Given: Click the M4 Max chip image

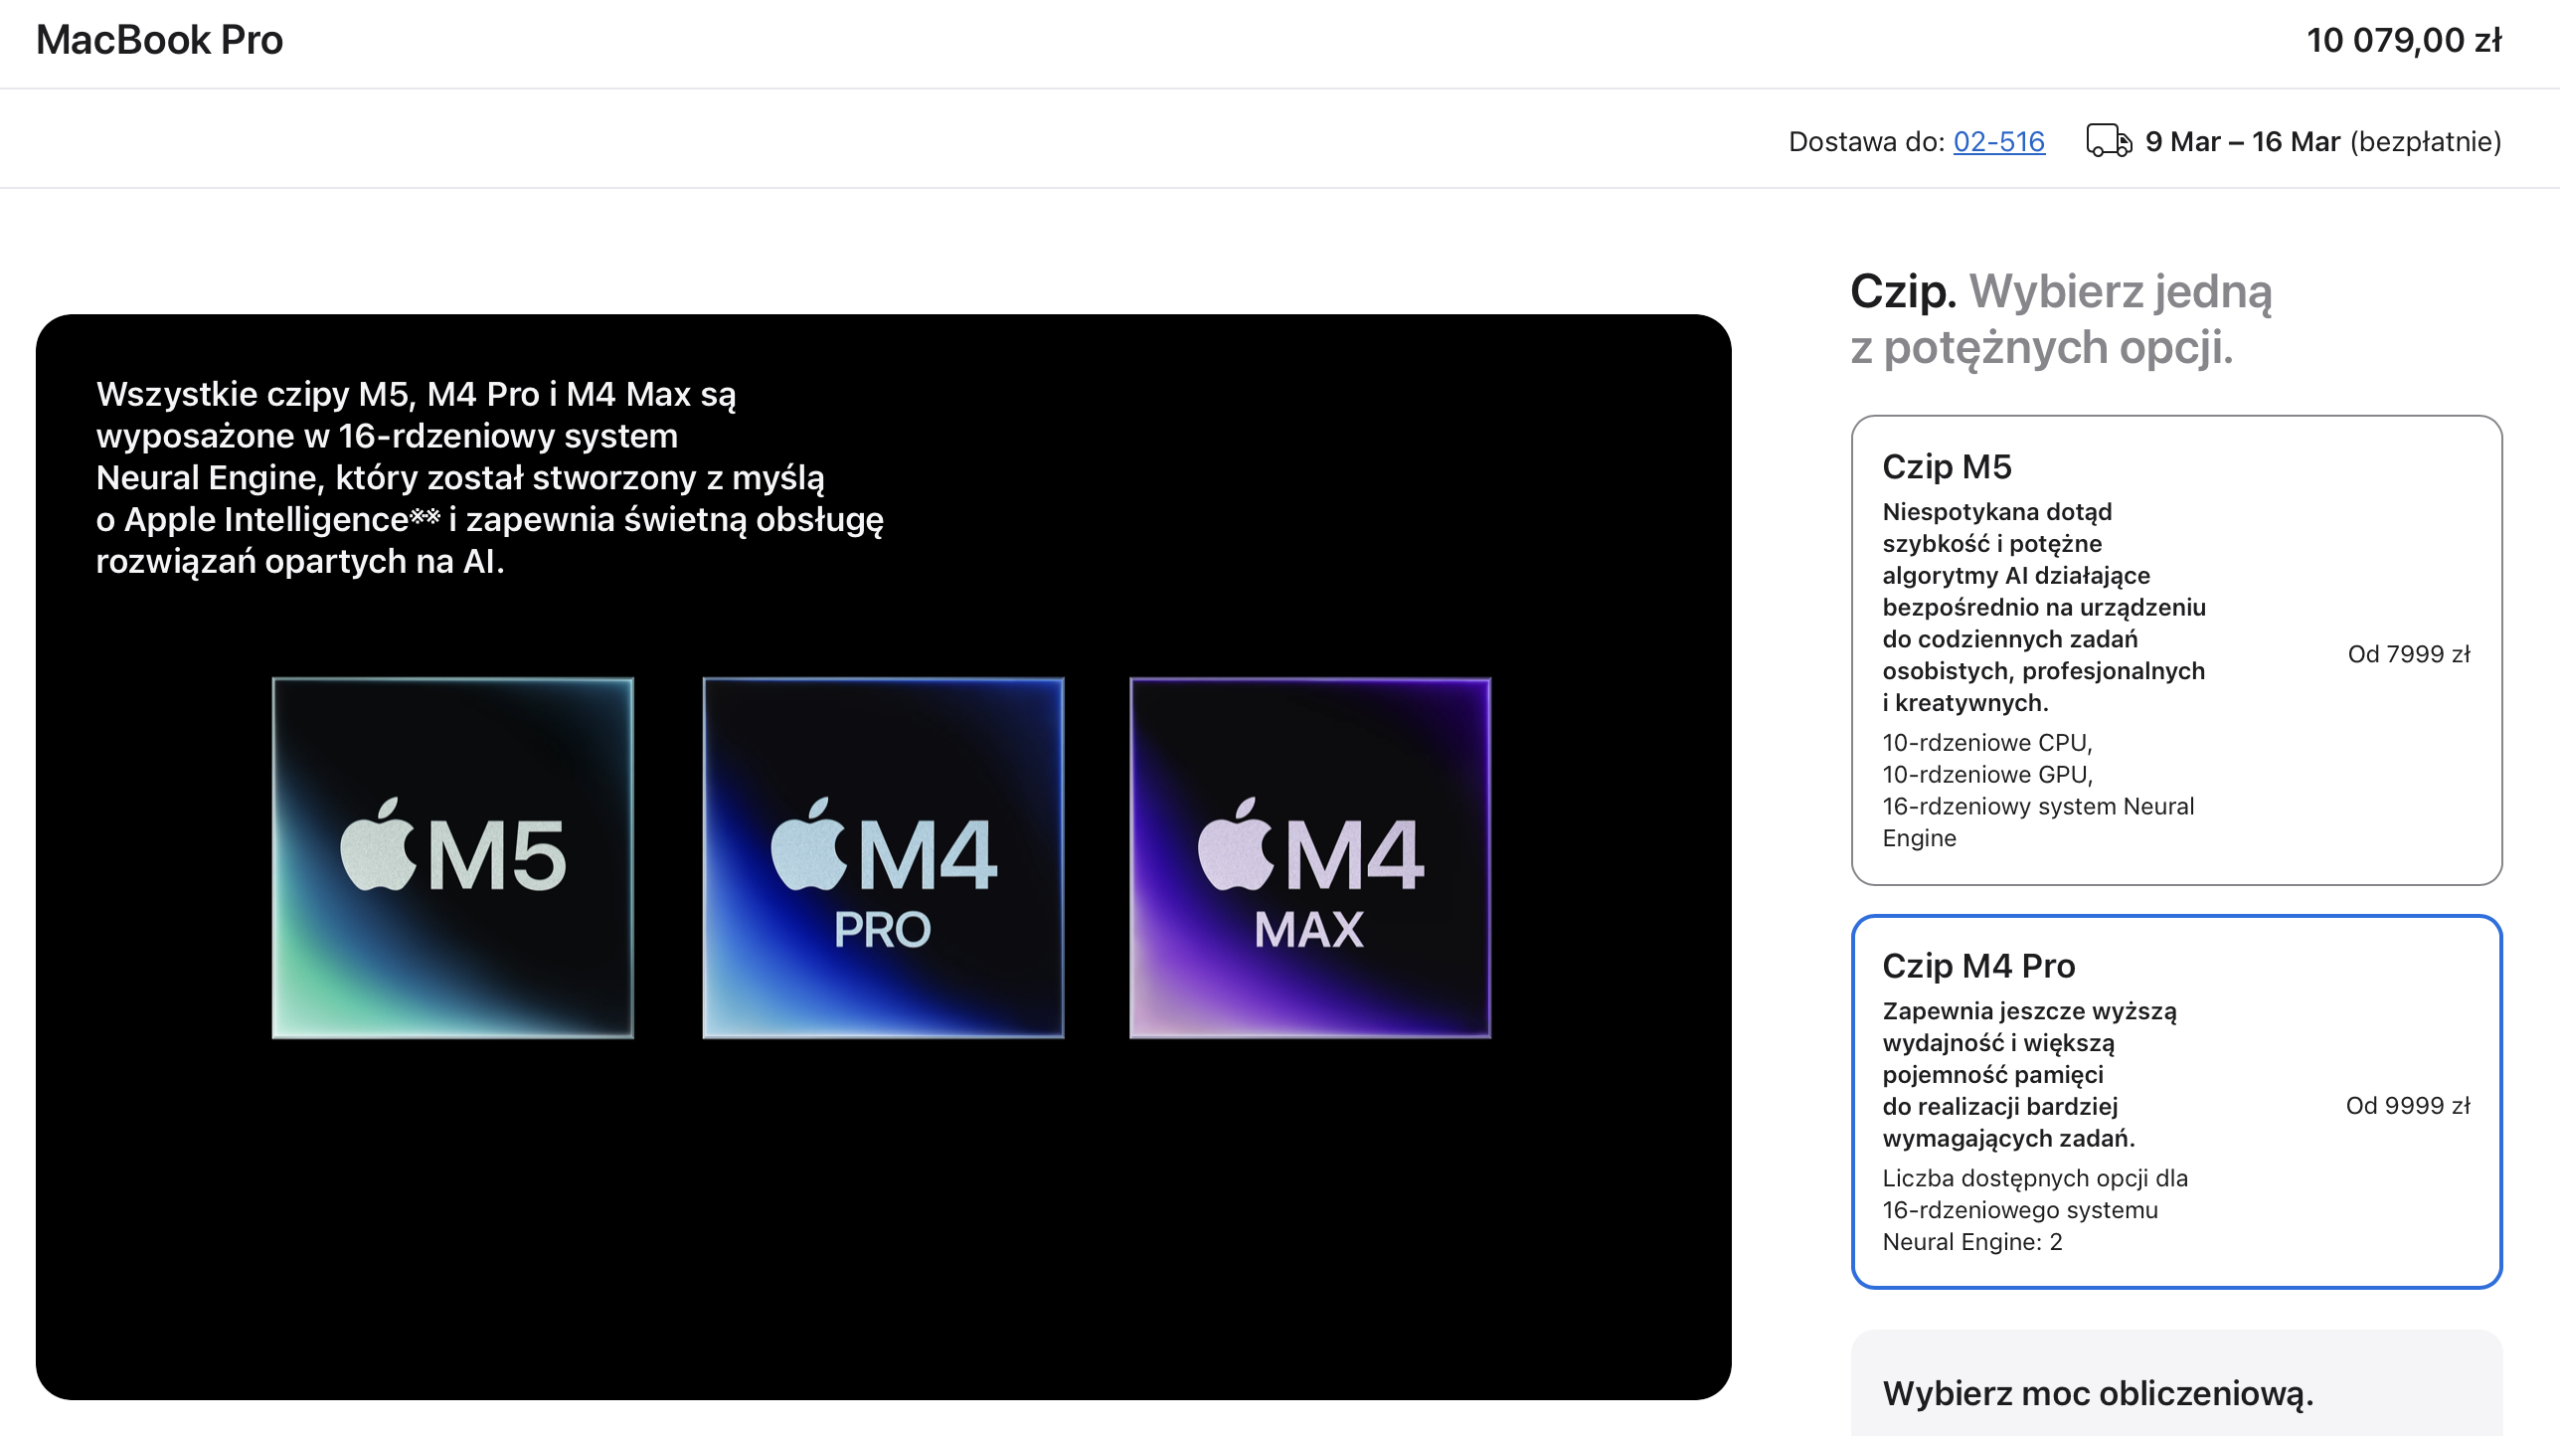Looking at the screenshot, I should [1310, 858].
